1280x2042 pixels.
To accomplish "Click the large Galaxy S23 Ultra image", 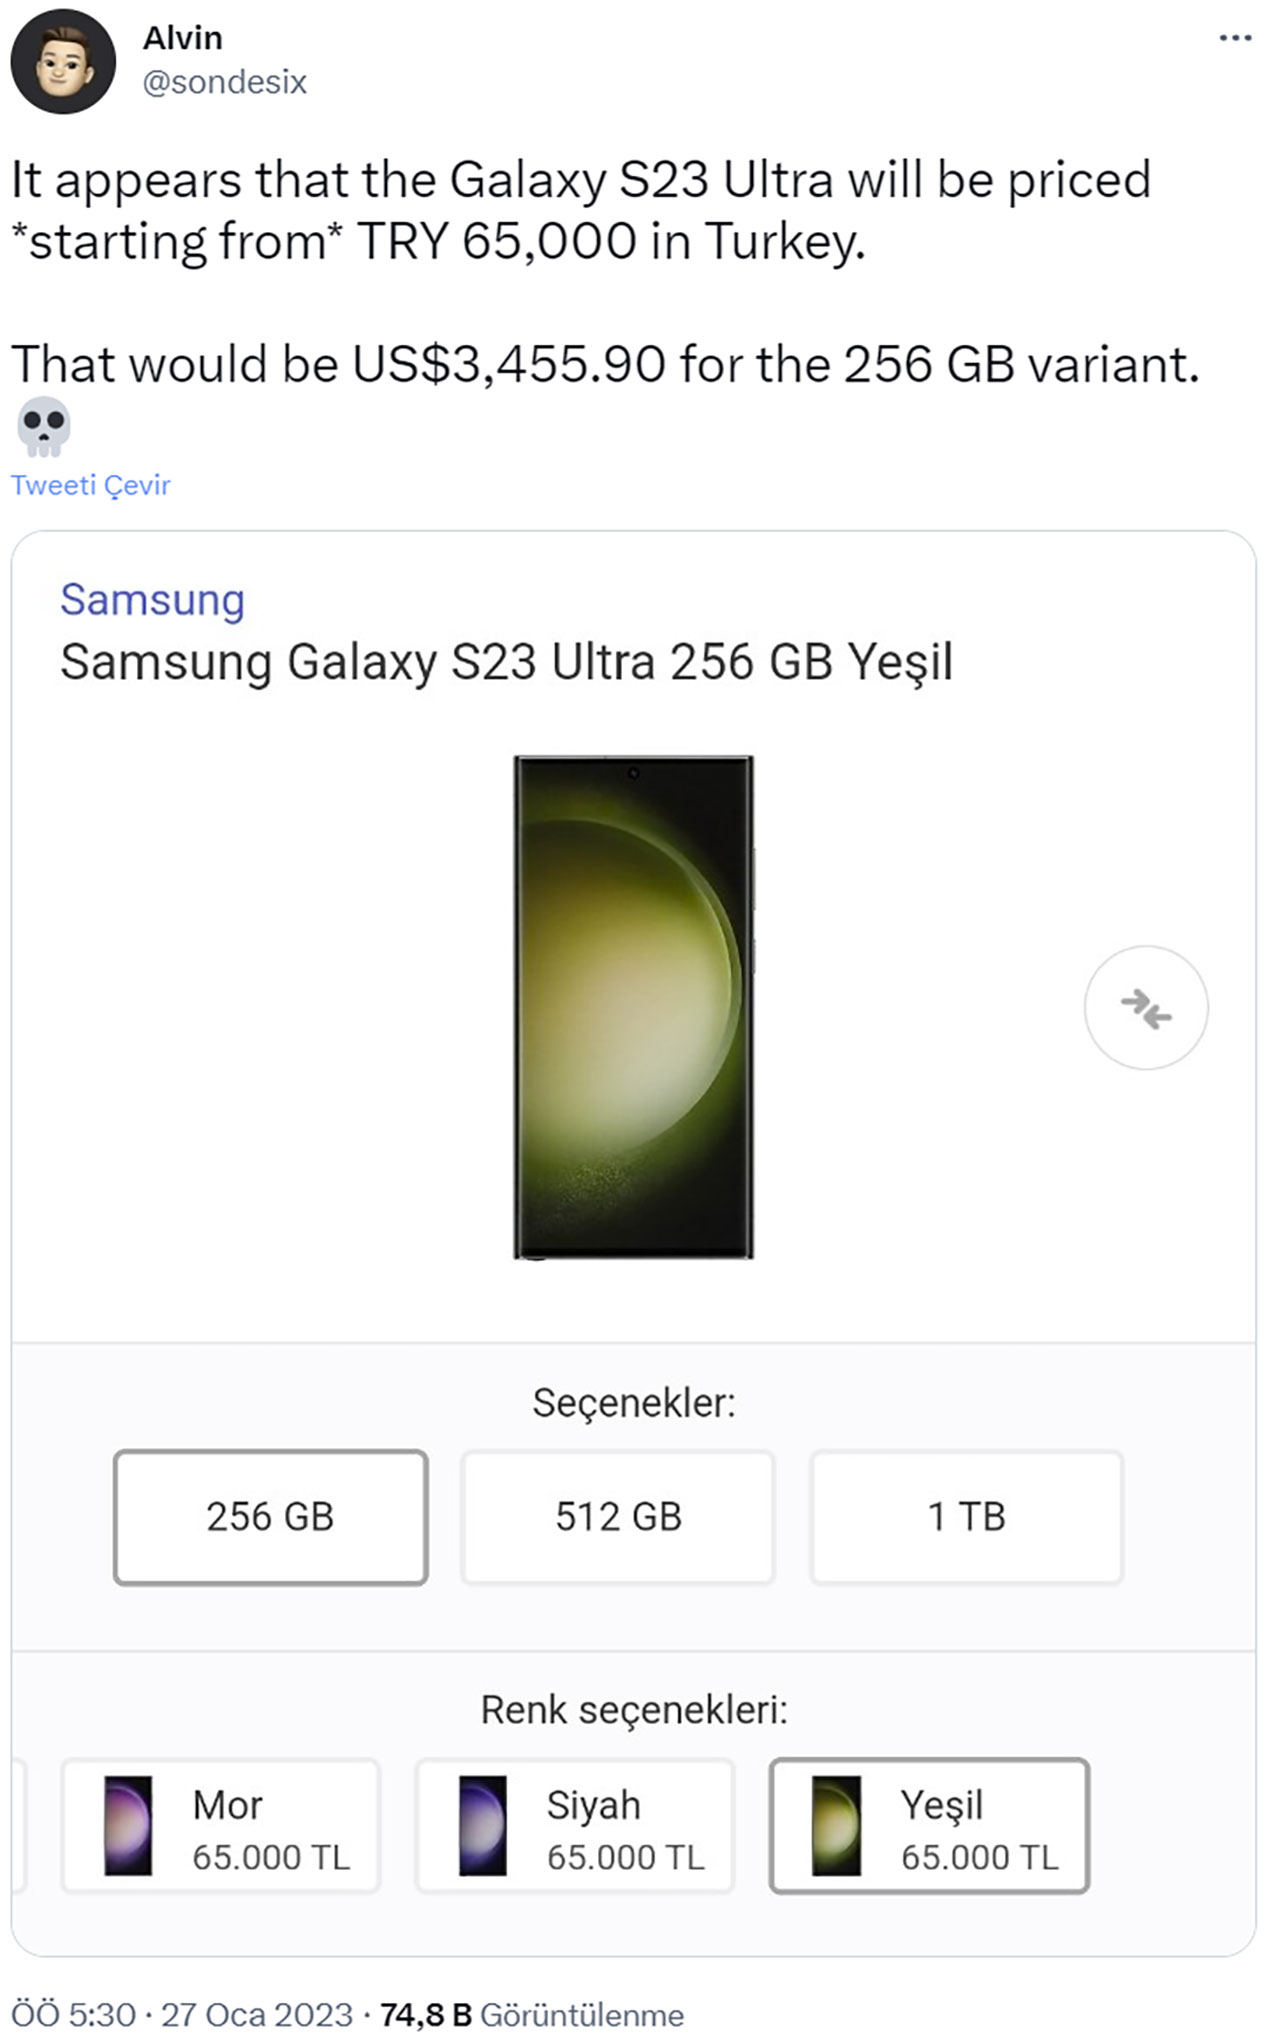I will [x=633, y=1007].
